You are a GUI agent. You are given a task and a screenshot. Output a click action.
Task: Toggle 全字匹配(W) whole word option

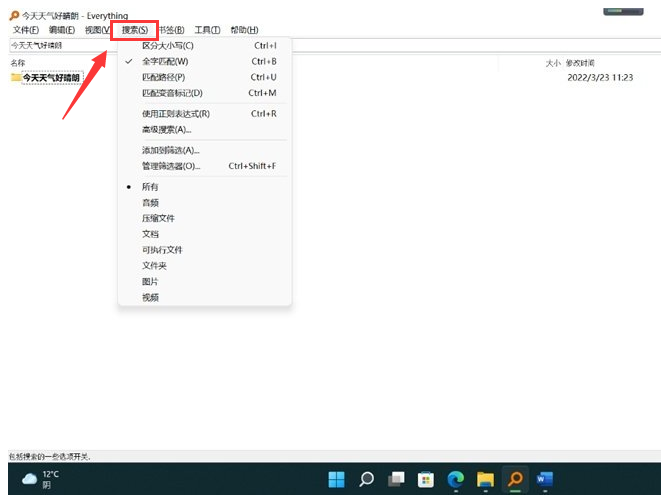165,62
